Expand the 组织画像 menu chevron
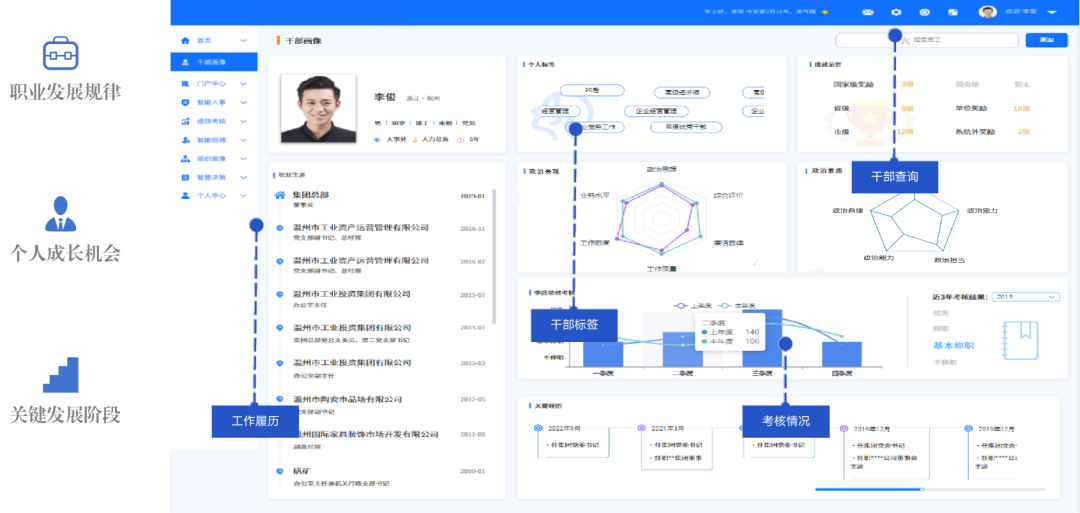Viewport: 1080px width, 513px height. pos(243,158)
